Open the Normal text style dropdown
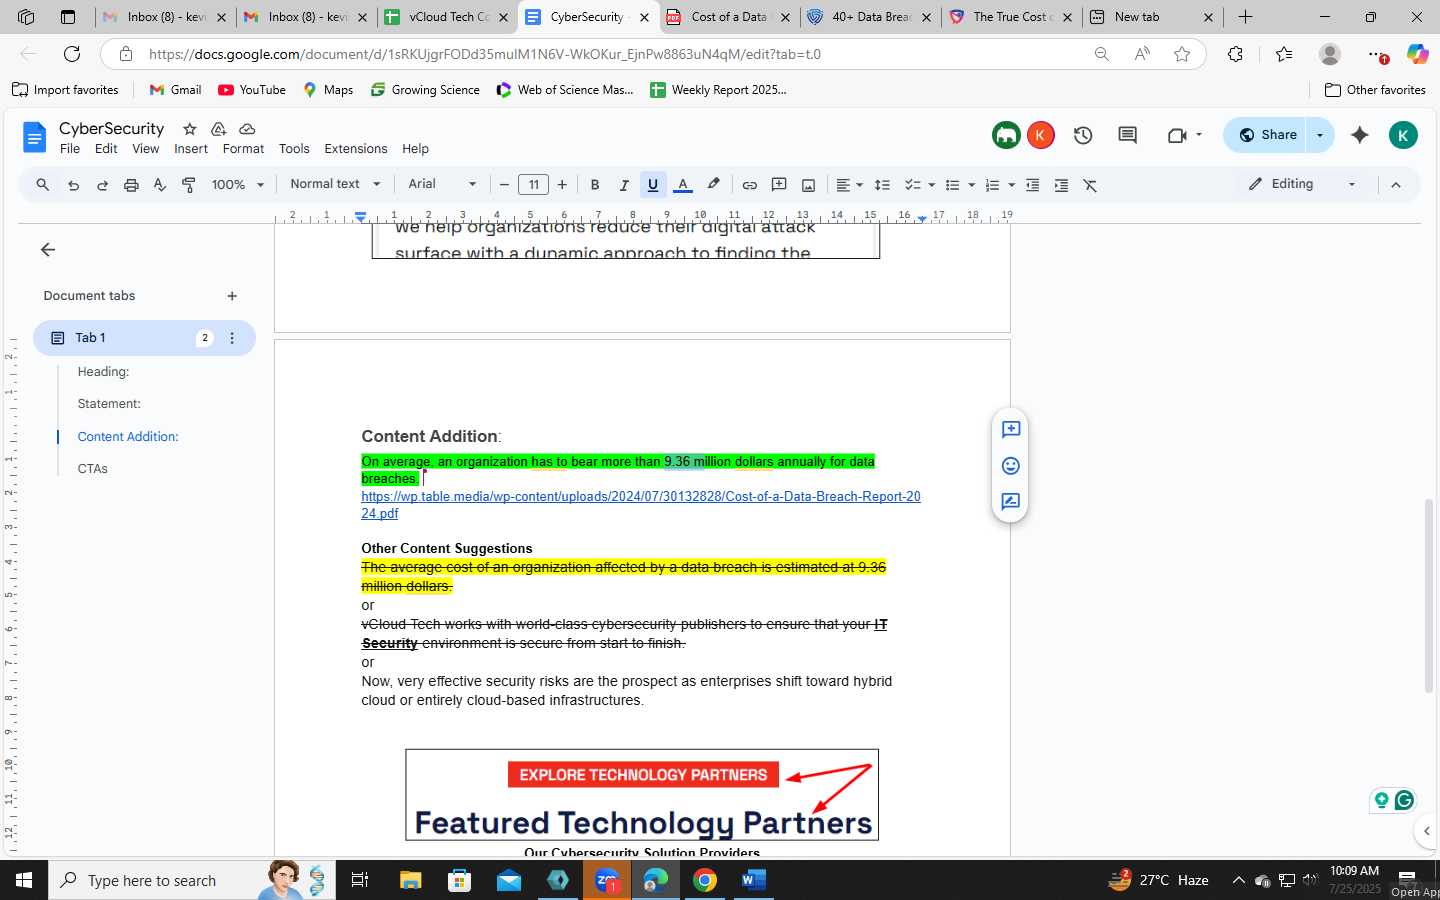The height and width of the screenshot is (900, 1440). click(335, 184)
